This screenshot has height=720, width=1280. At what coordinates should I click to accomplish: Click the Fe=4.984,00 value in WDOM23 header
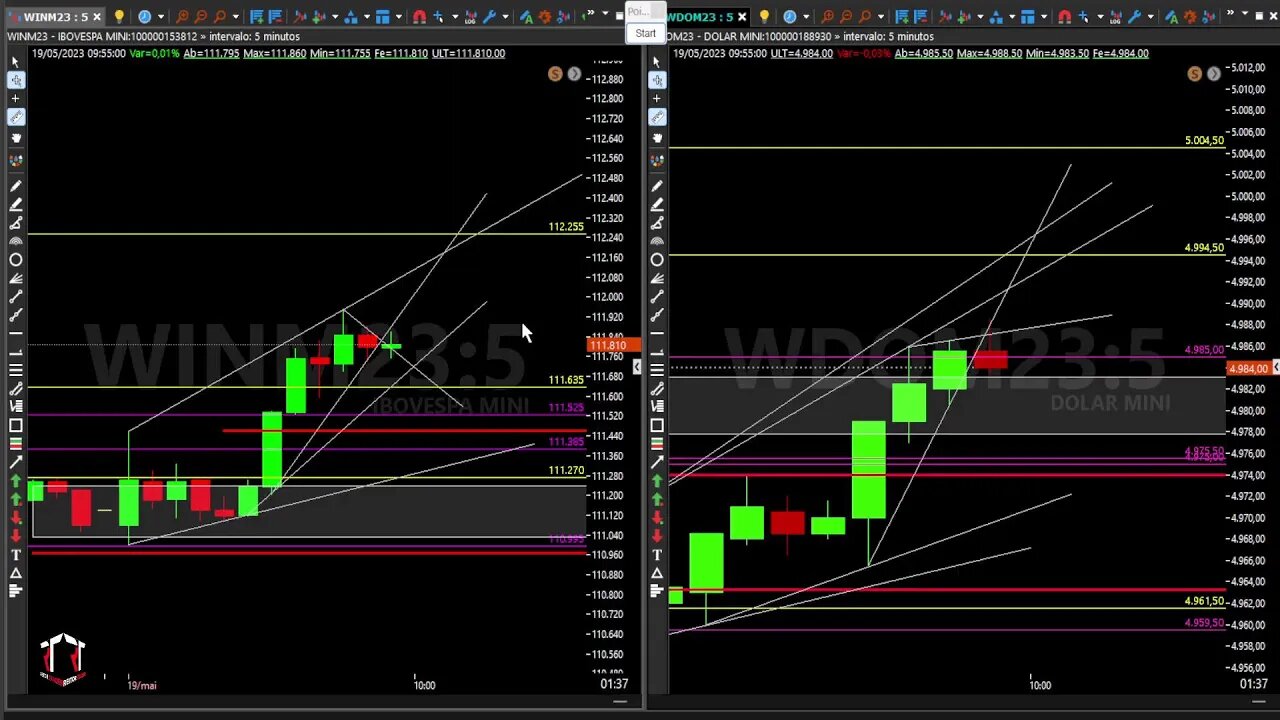tap(1120, 53)
